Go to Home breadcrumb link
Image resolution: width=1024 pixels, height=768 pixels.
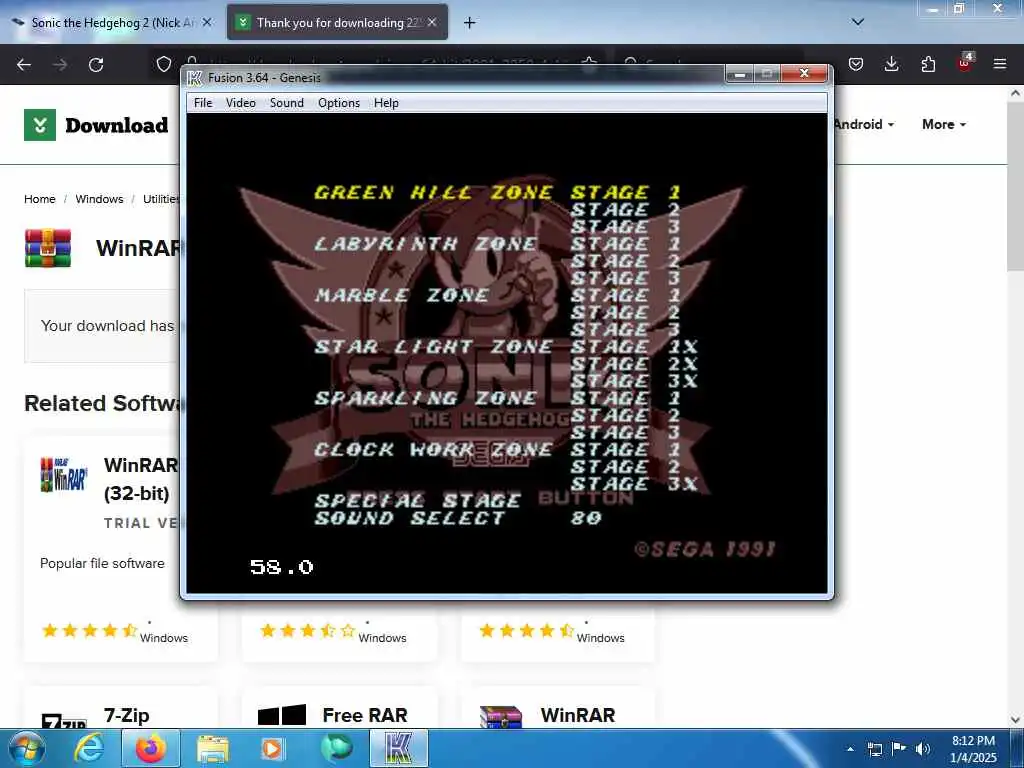(40, 199)
